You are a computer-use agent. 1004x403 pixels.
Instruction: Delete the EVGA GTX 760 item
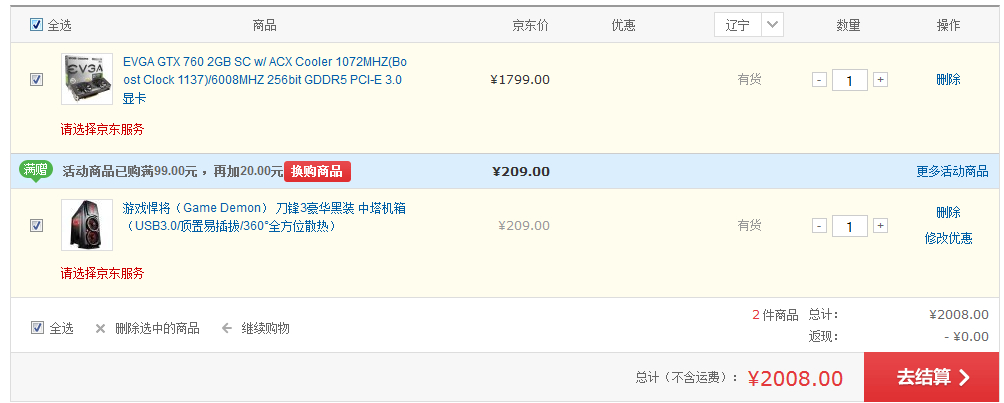tap(948, 79)
